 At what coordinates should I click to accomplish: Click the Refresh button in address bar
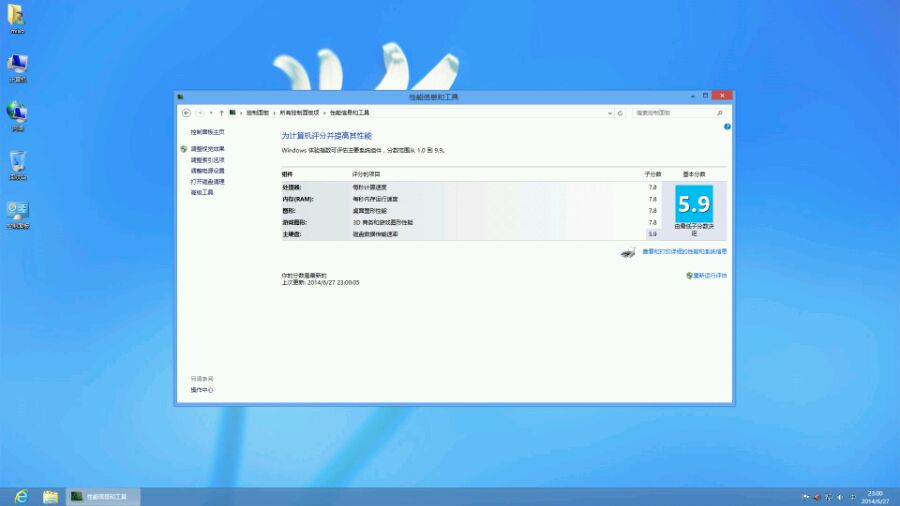[x=620, y=113]
